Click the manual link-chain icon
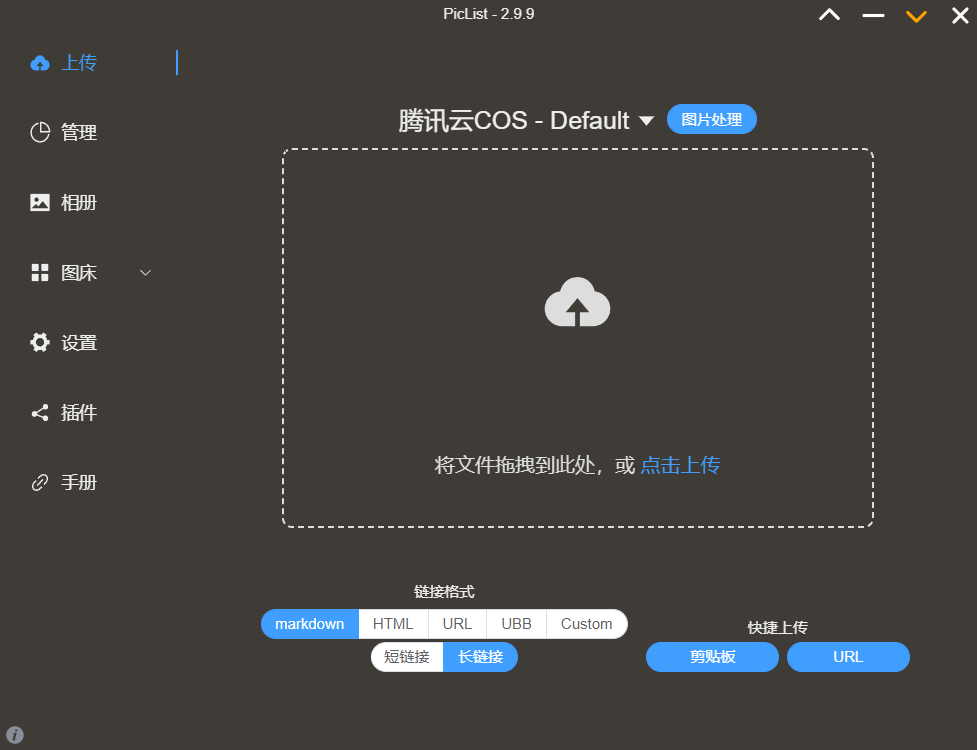Viewport: 977px width, 750px height. tap(40, 483)
